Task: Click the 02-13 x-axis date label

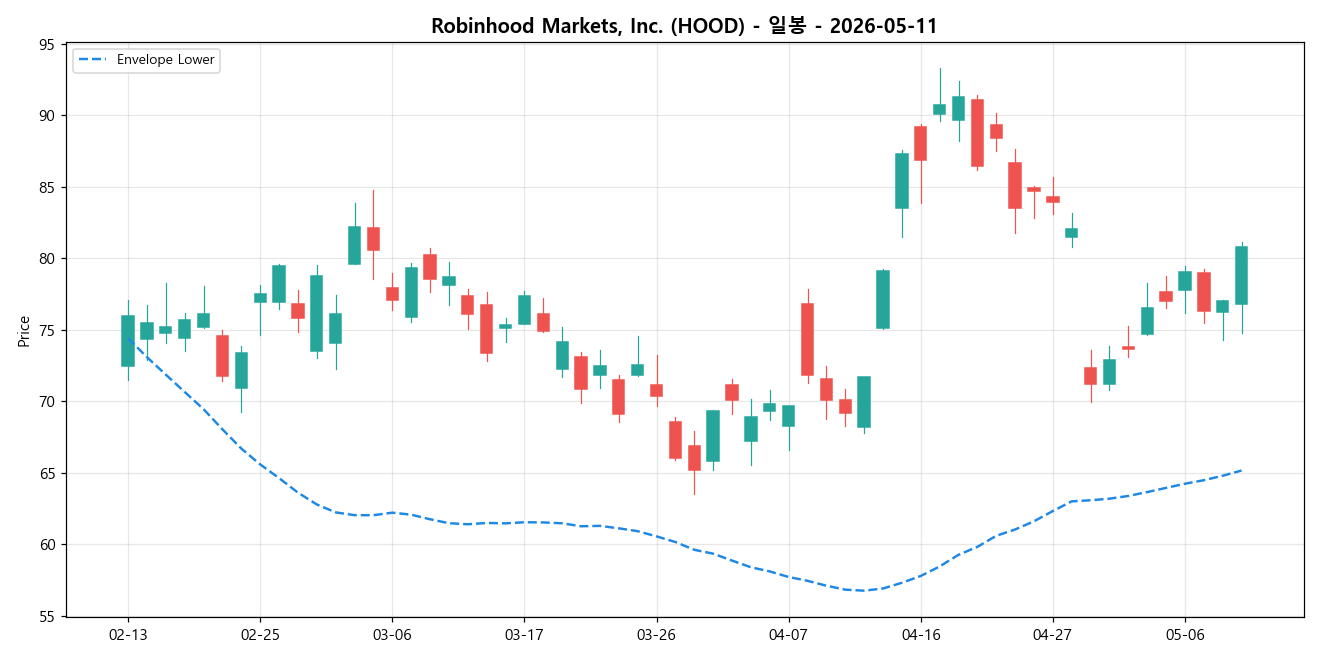Action: pyautogui.click(x=127, y=635)
